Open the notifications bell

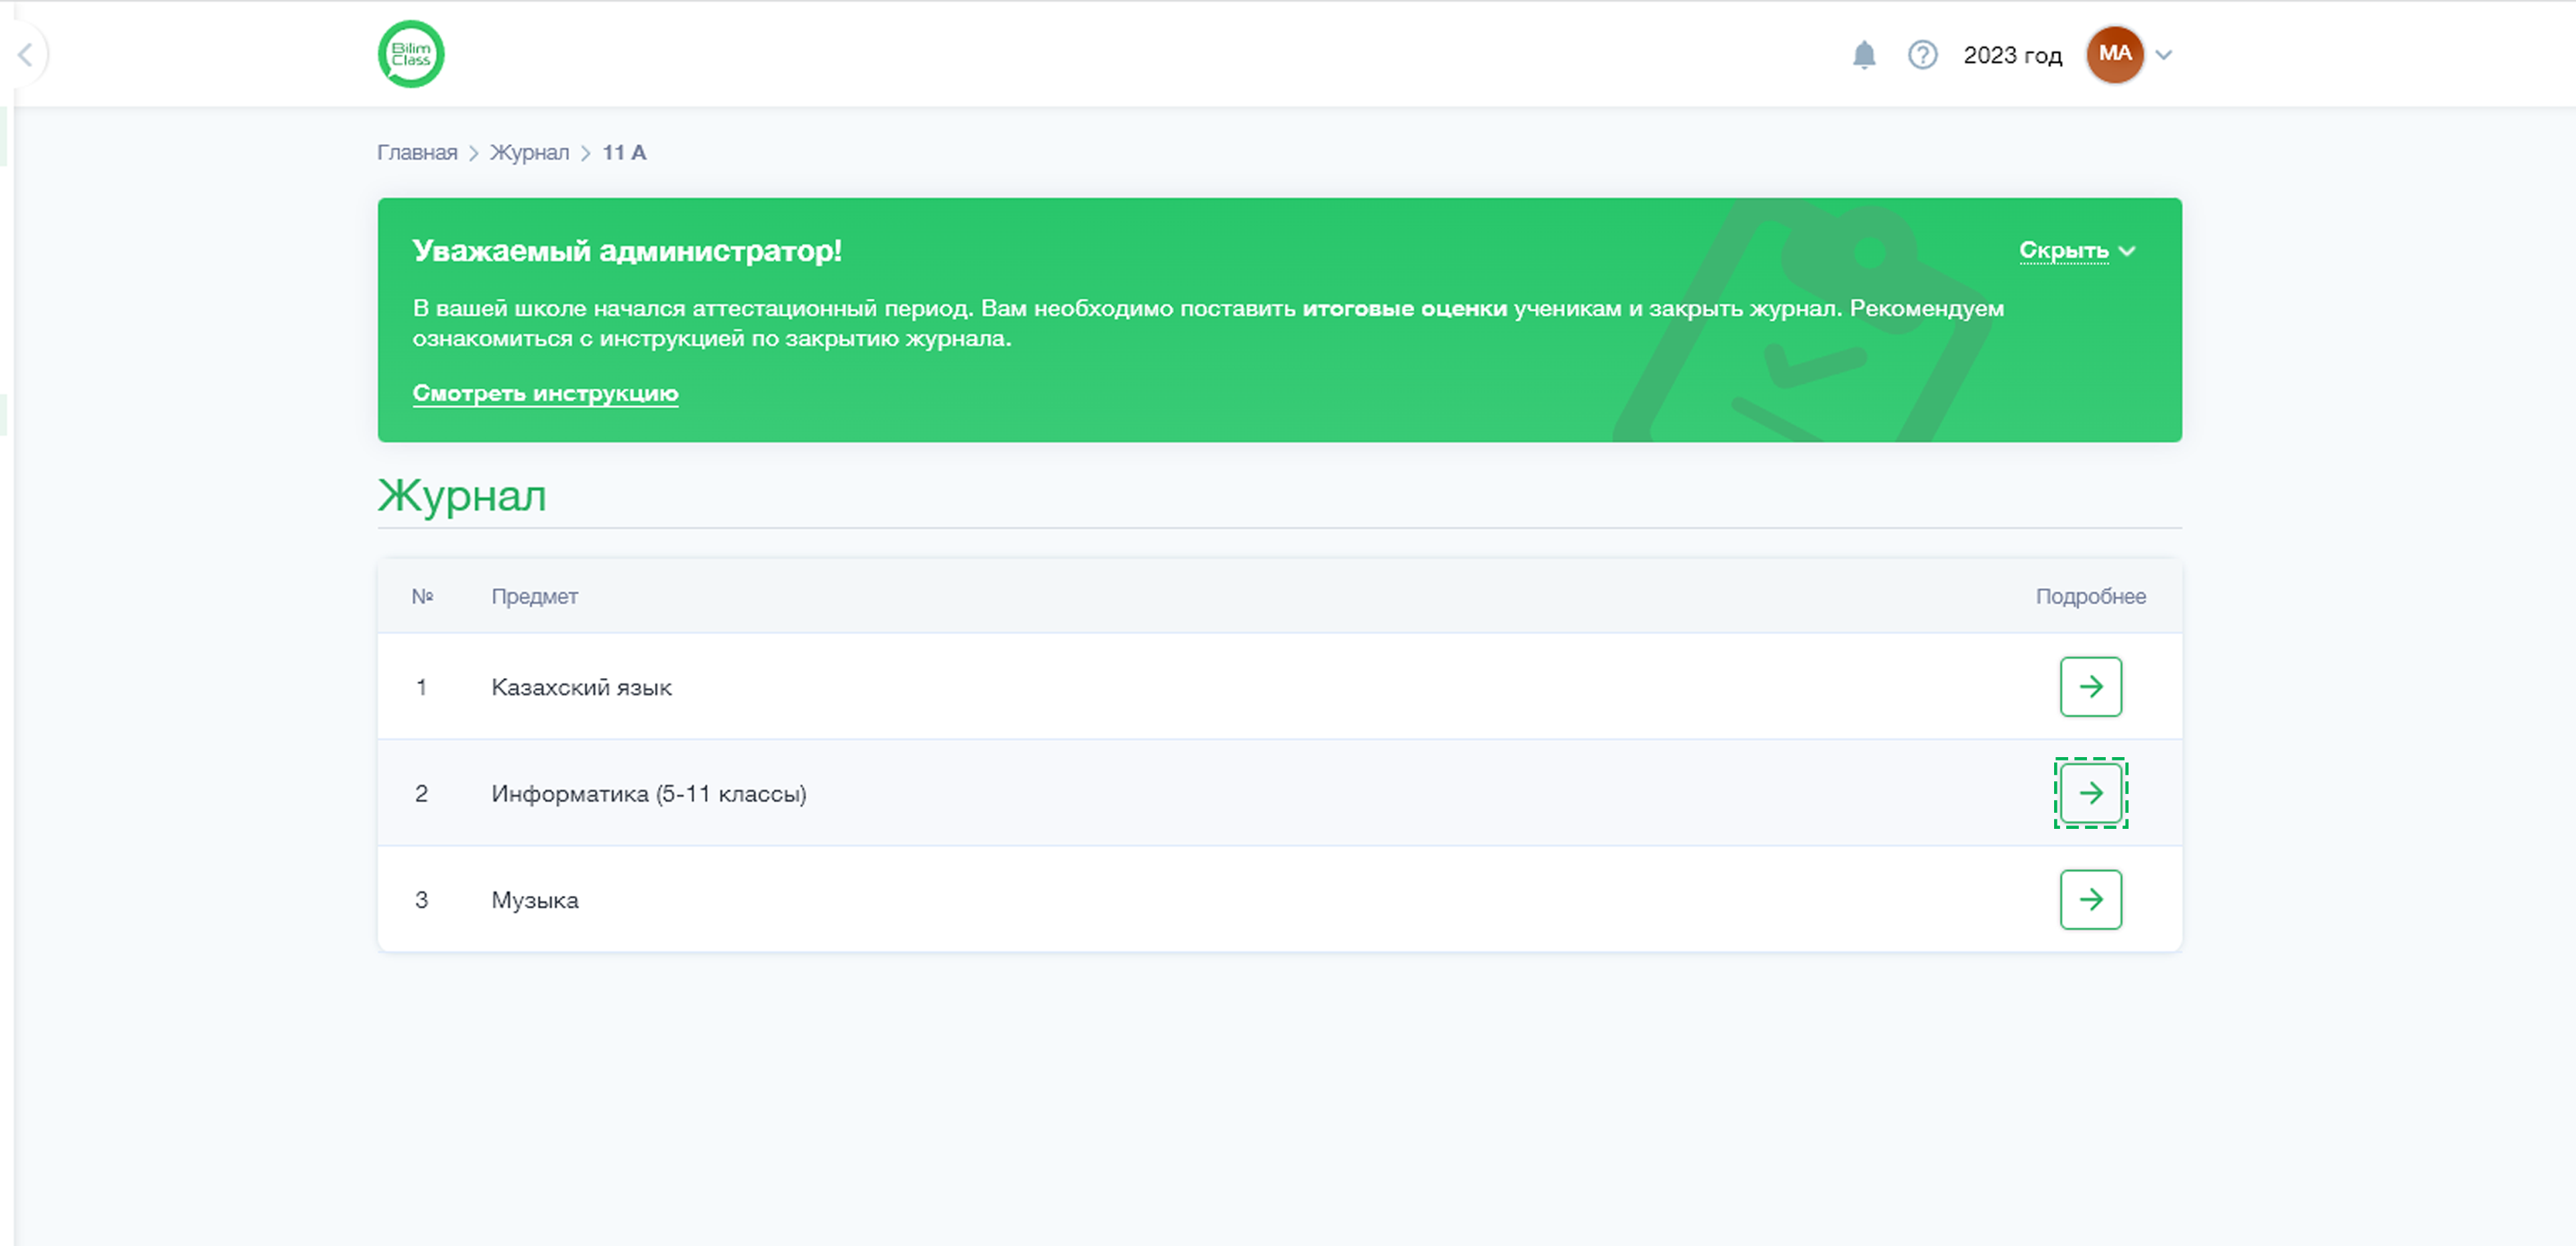point(1864,55)
